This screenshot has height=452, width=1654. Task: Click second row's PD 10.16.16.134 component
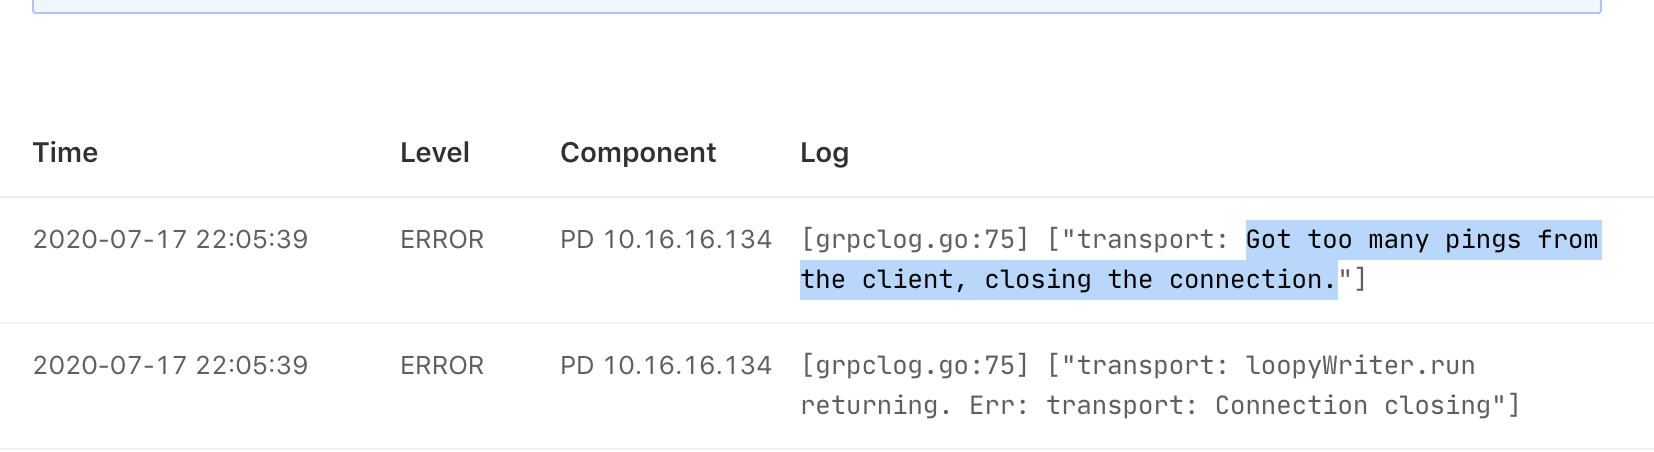[x=665, y=366]
